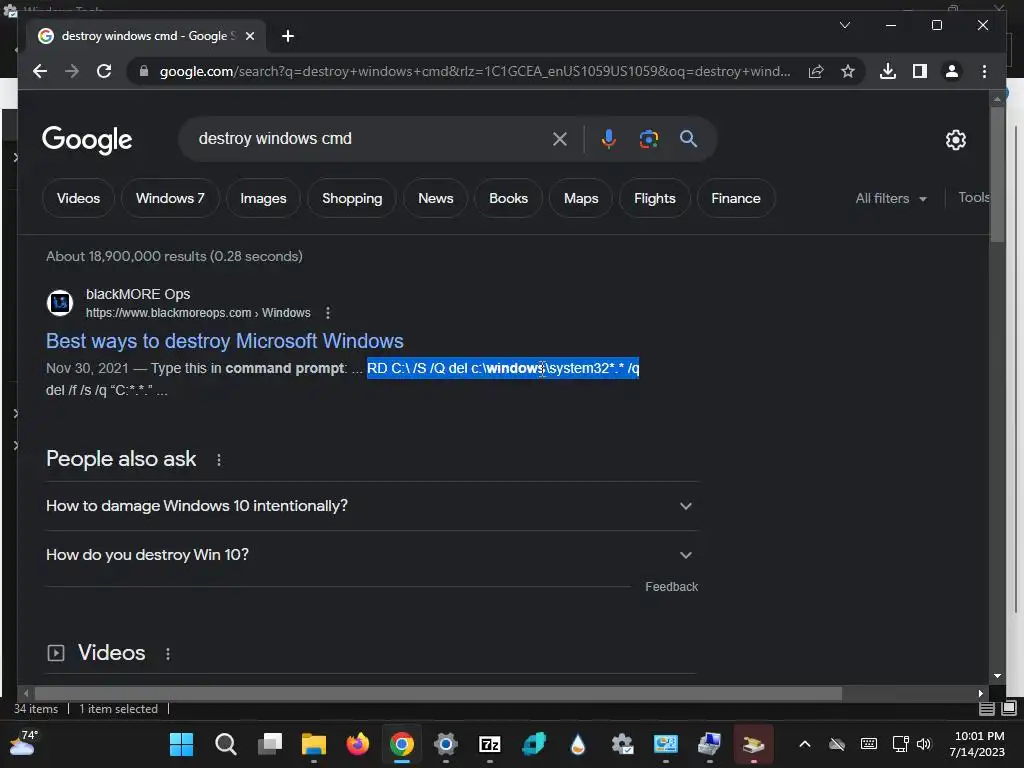This screenshot has width=1024, height=768.
Task: Select the Flights filter chip
Action: 654,198
